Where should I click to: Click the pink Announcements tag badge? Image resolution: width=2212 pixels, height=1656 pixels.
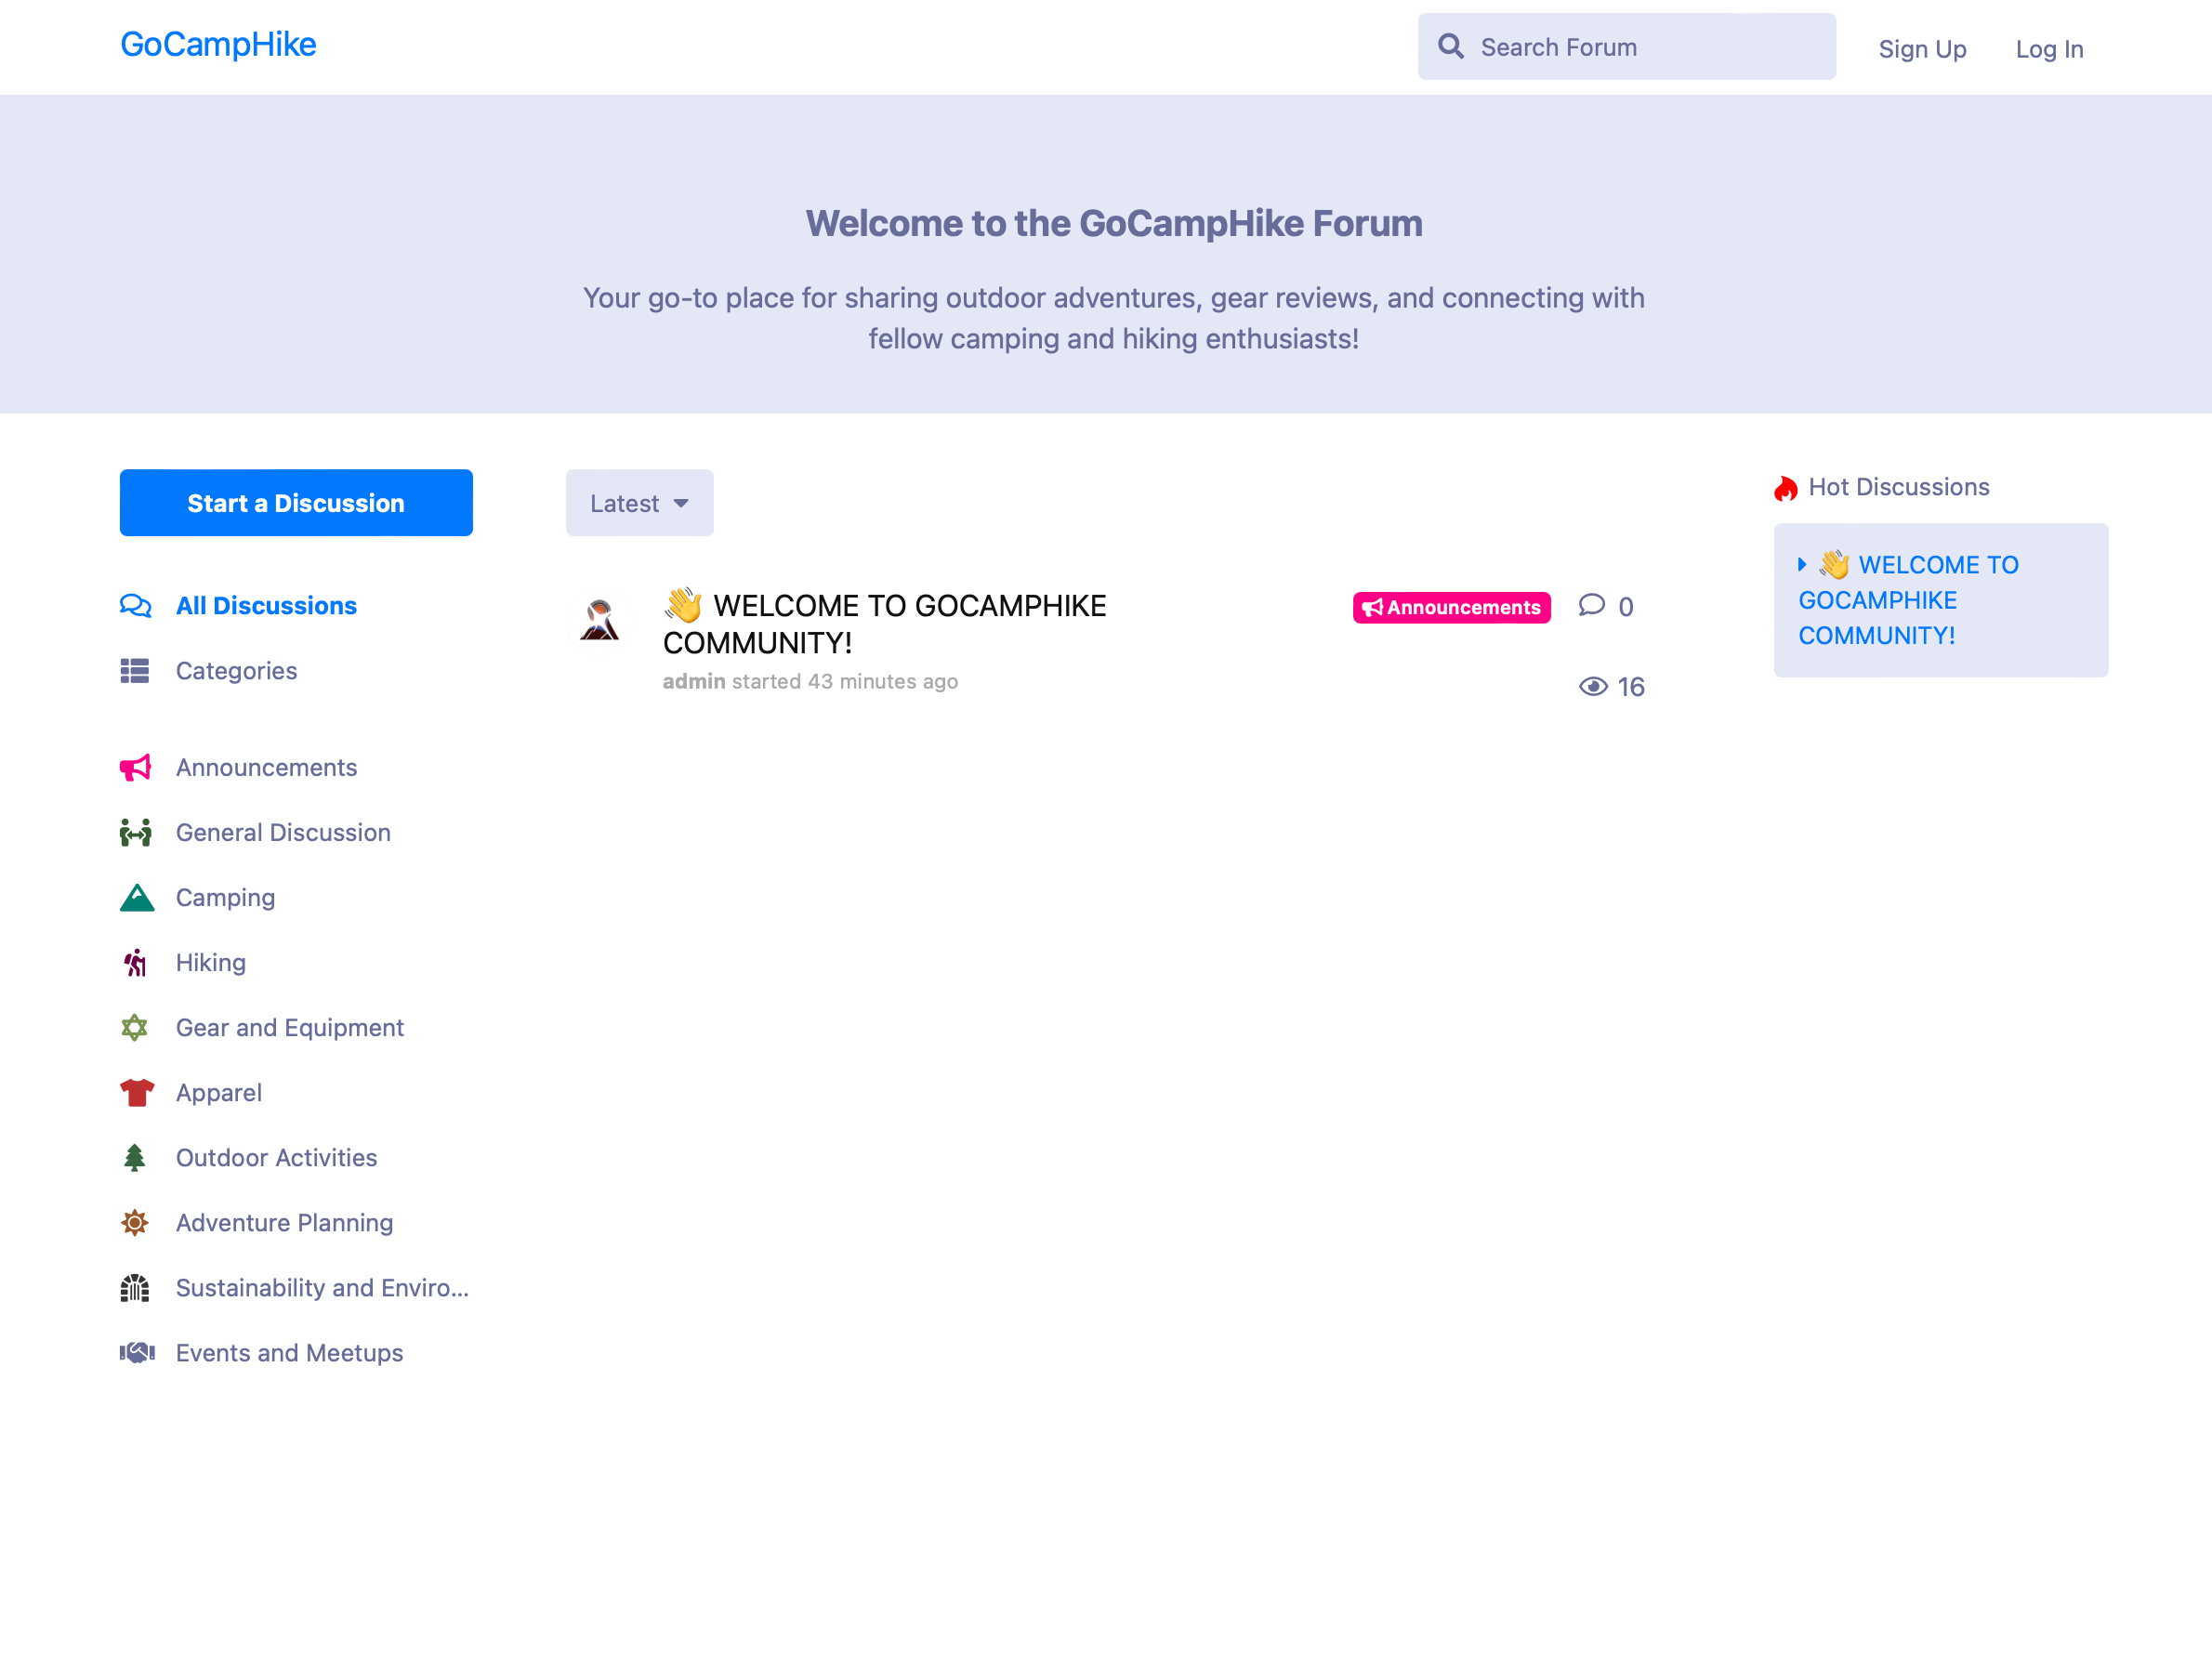(x=1451, y=607)
